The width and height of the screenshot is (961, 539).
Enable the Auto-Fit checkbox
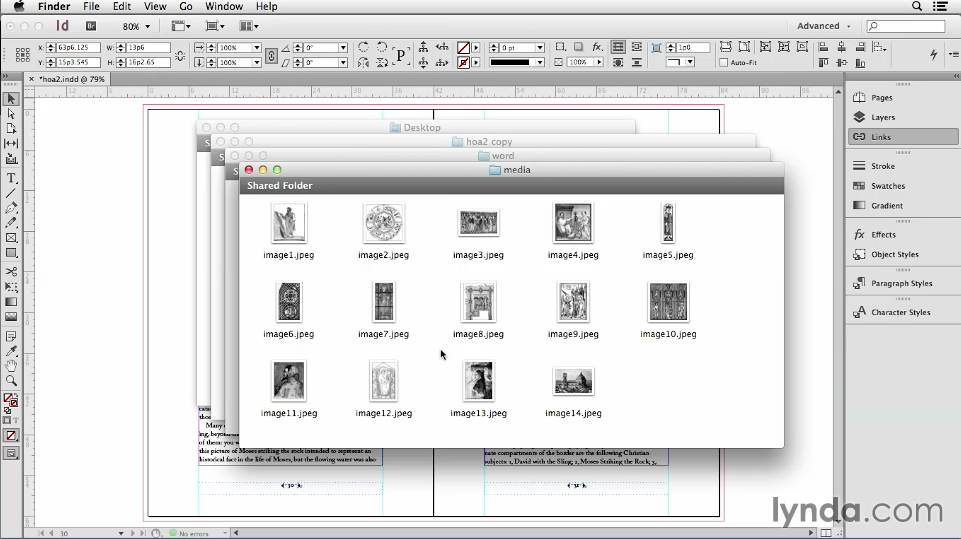click(724, 63)
